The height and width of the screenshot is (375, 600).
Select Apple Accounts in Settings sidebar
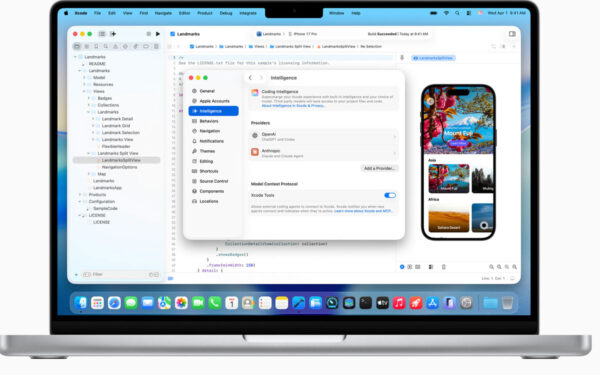click(x=214, y=101)
